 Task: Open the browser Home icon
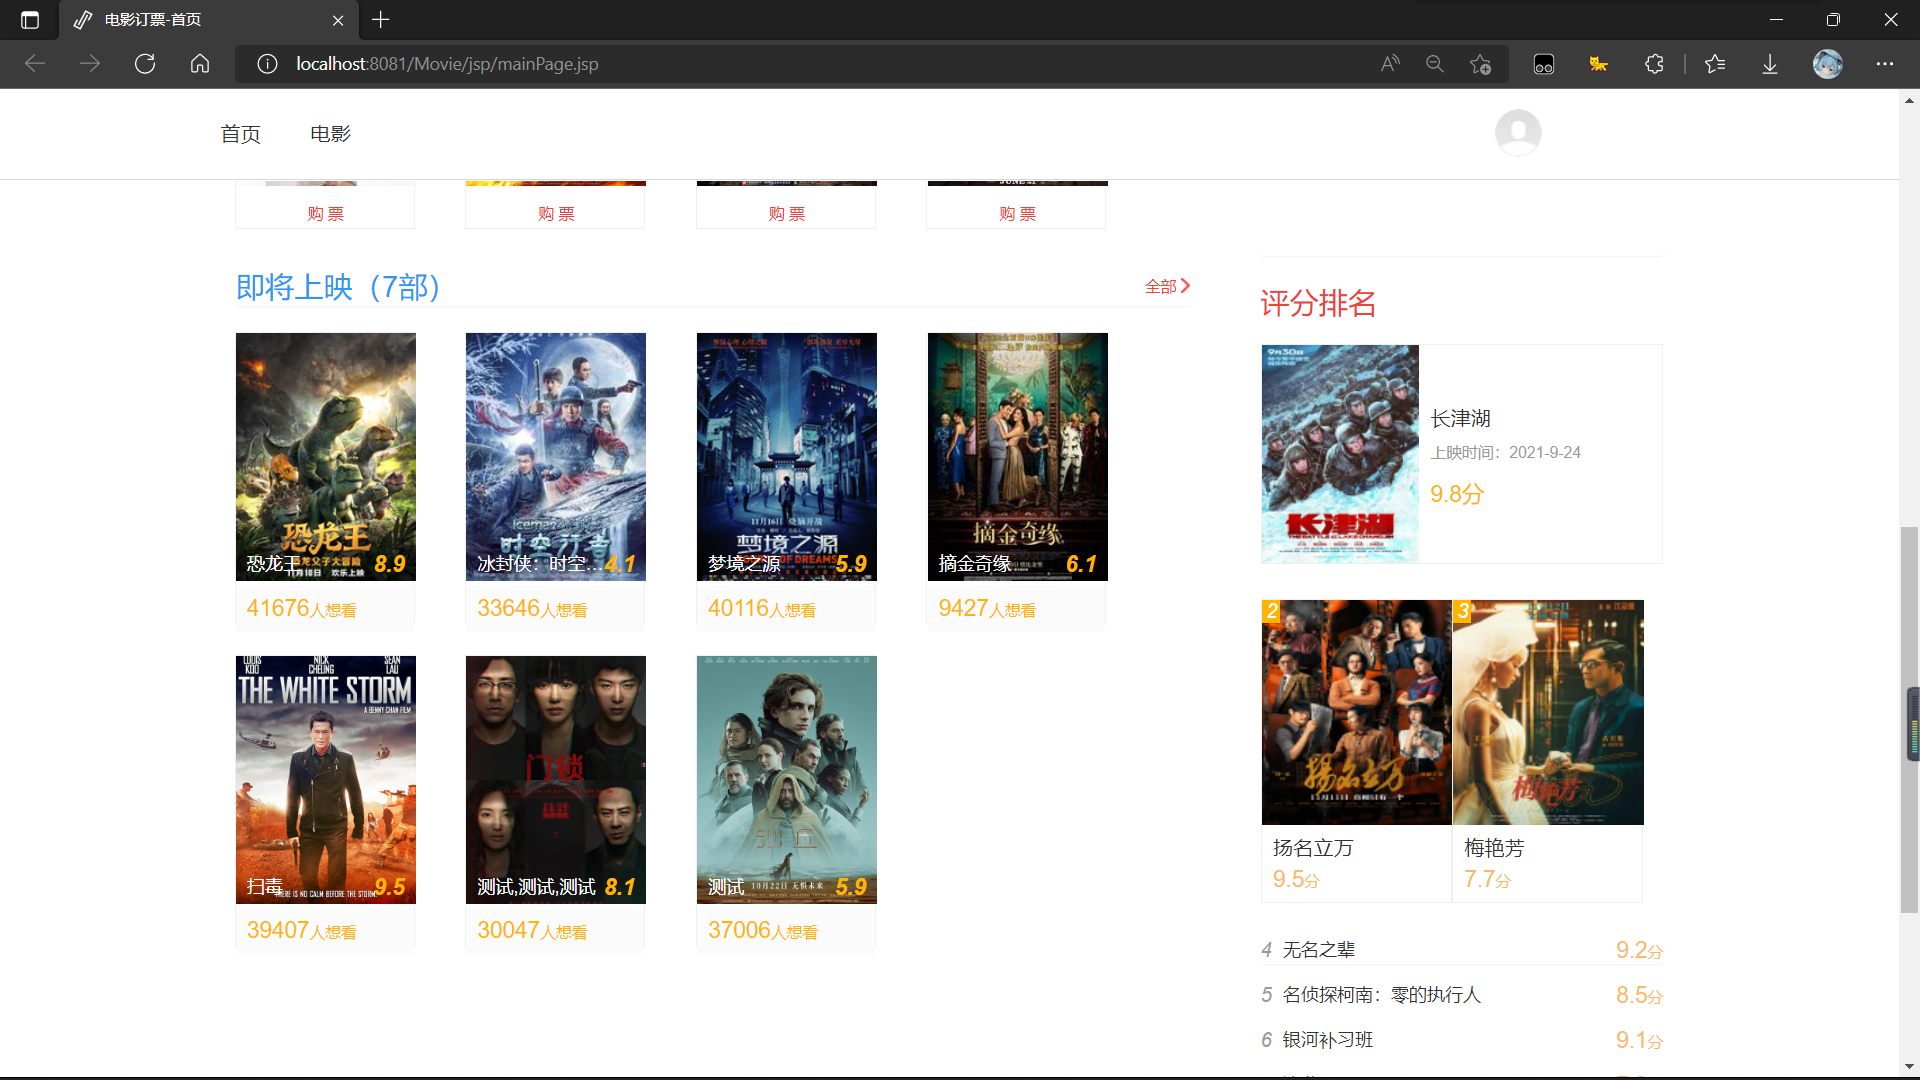(x=199, y=63)
